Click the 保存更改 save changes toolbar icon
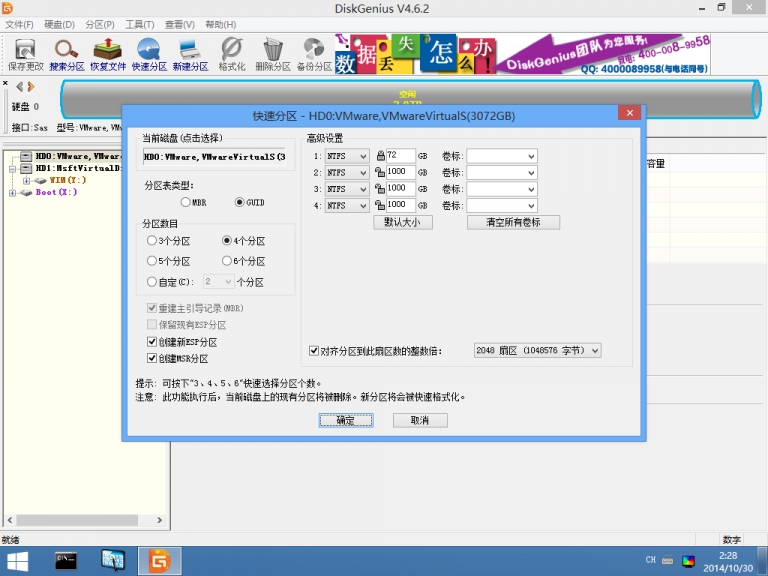Image resolution: width=768 pixels, height=576 pixels. click(x=25, y=54)
